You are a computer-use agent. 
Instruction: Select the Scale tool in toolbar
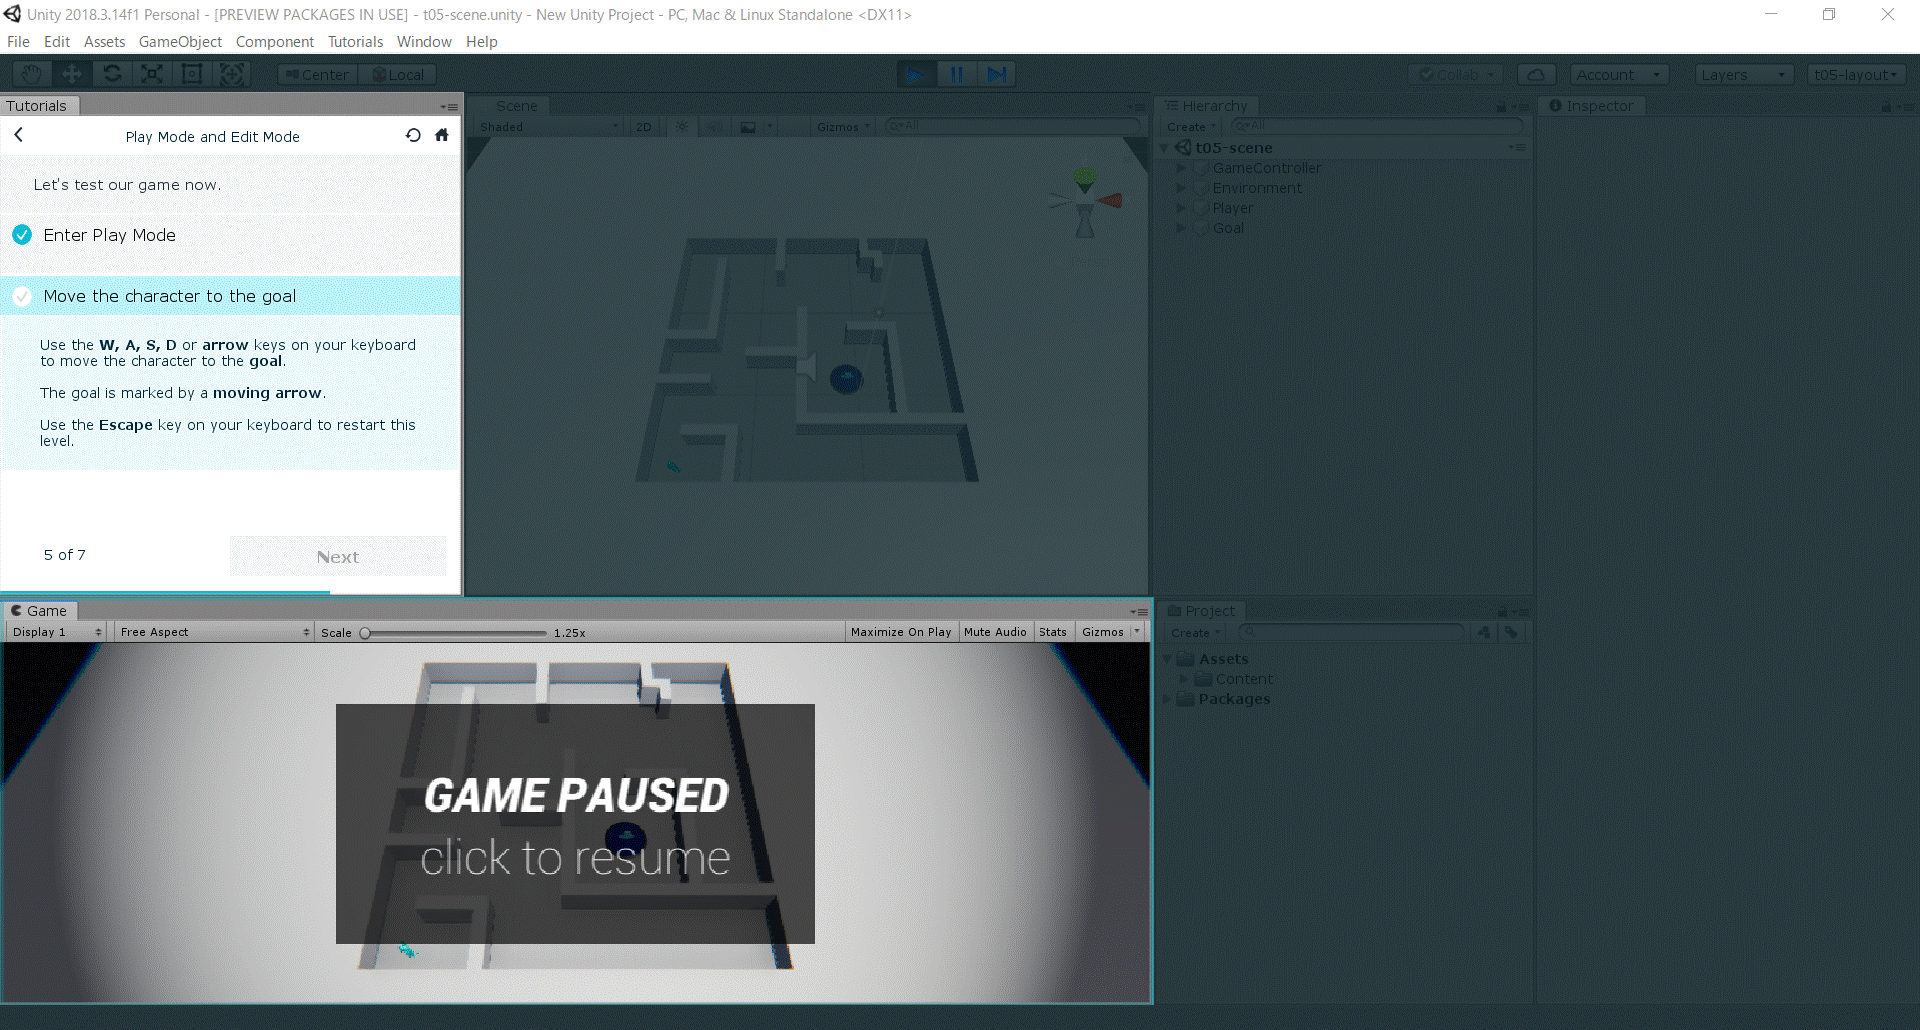coord(152,74)
